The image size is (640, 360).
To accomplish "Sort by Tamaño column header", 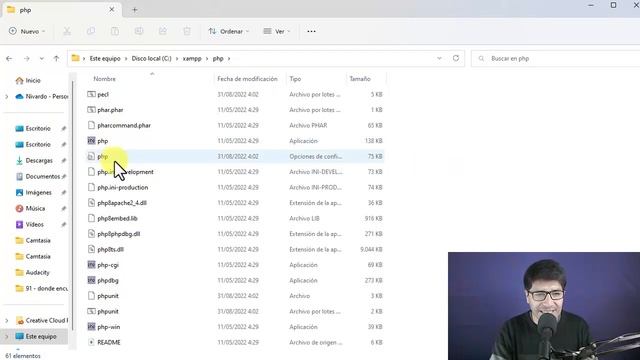I will pyautogui.click(x=360, y=79).
